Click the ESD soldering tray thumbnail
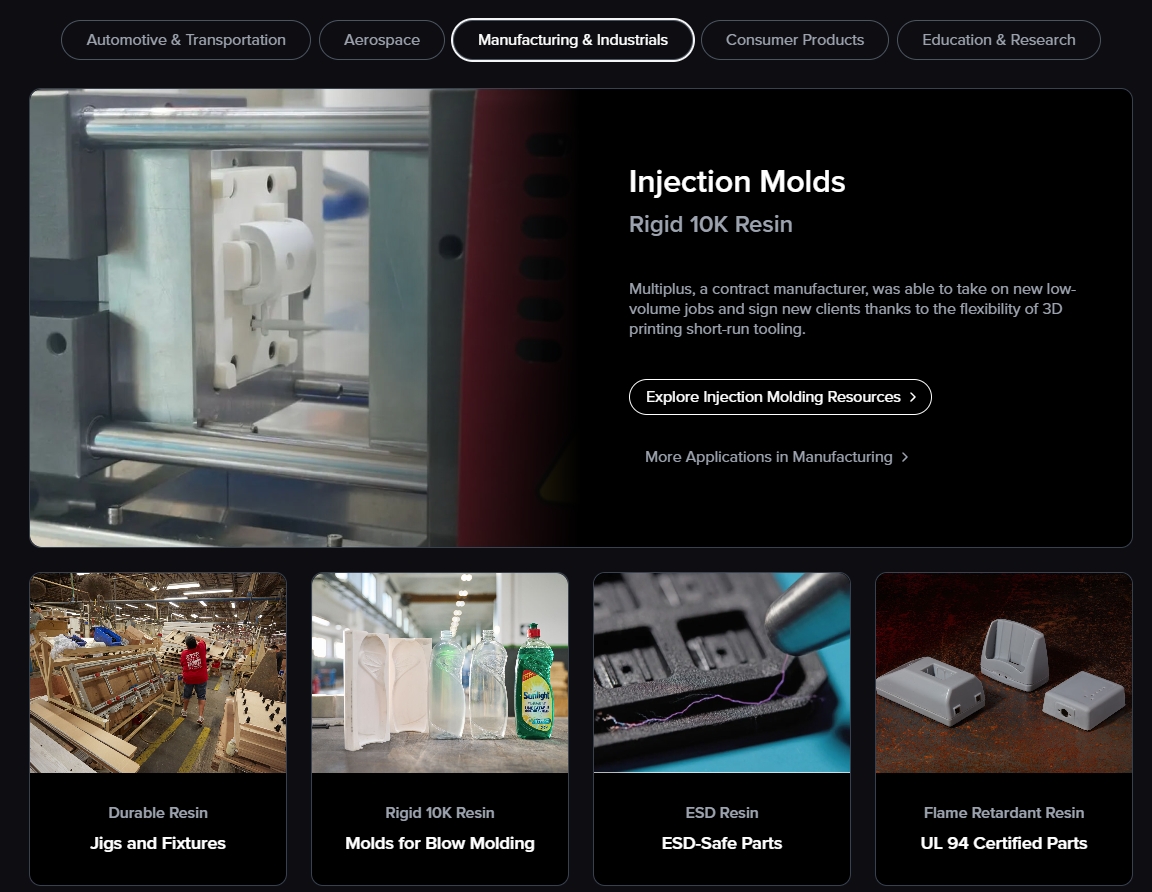Image resolution: width=1152 pixels, height=892 pixels. (722, 672)
